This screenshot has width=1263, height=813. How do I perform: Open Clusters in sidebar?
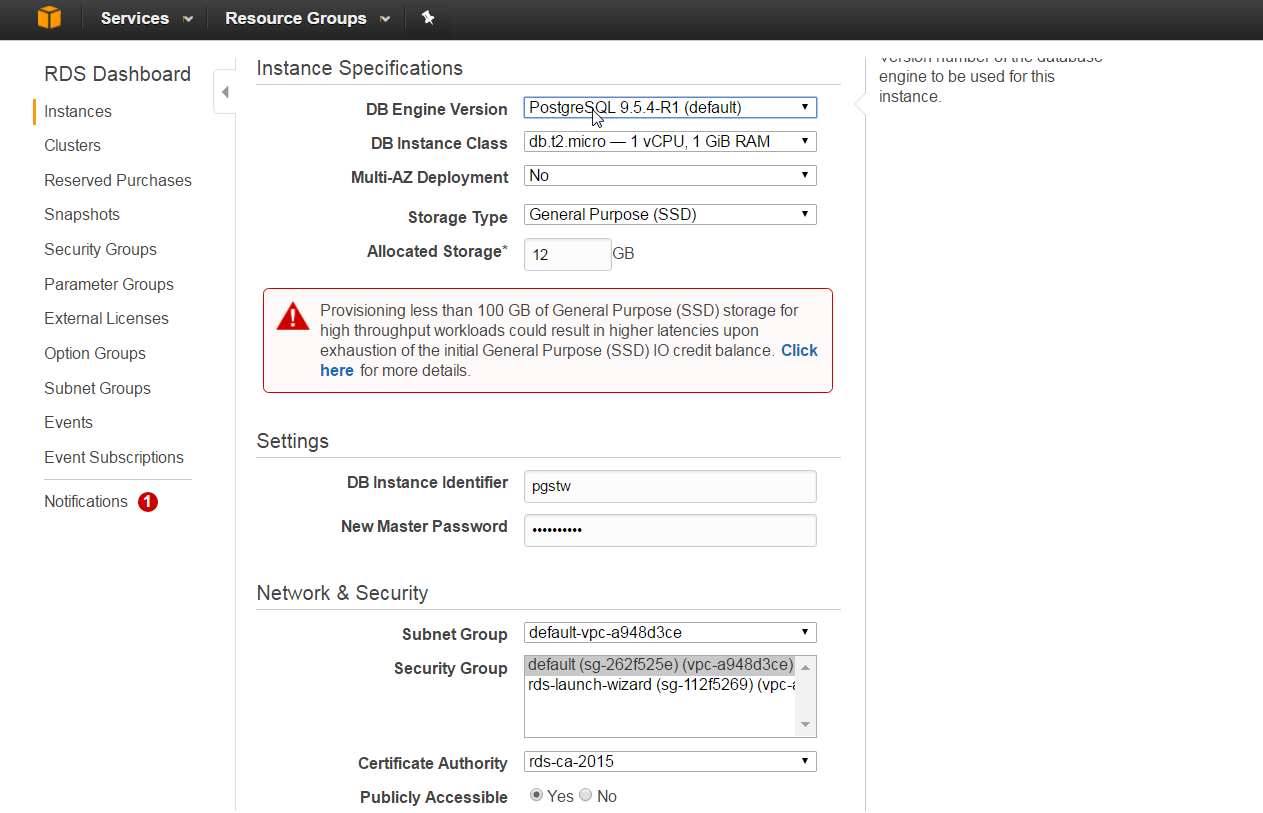click(x=72, y=145)
